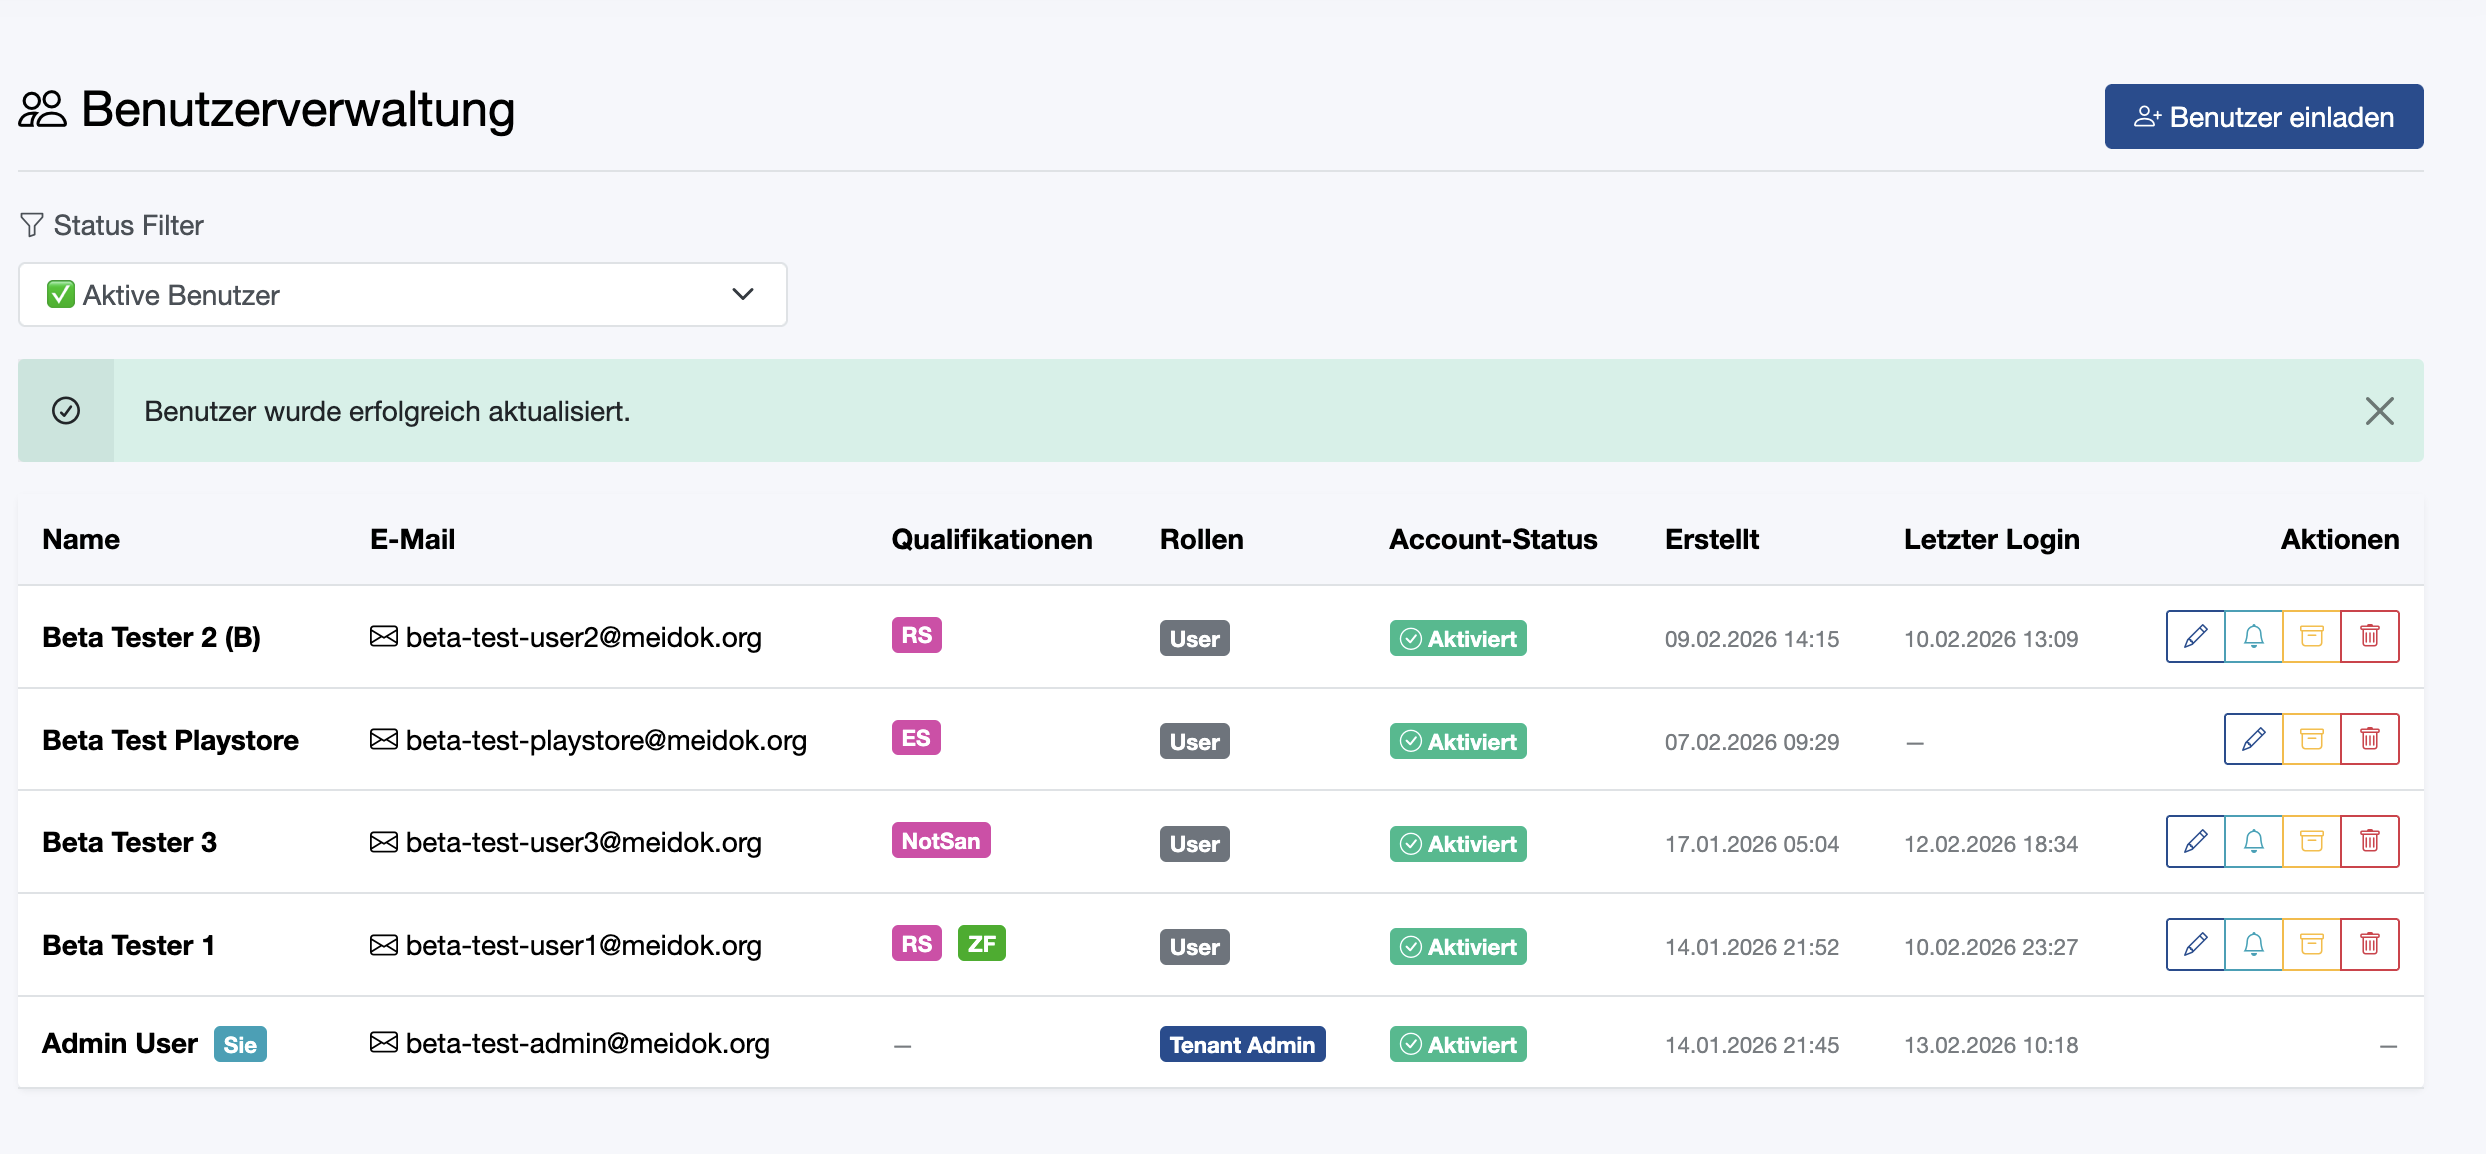
Task: Click Benutzer einladen button
Action: click(2263, 117)
